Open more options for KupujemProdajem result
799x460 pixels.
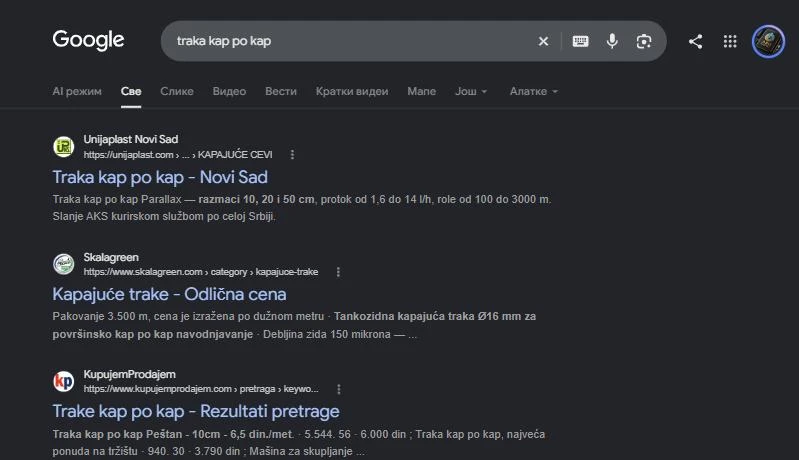pyautogui.click(x=339, y=389)
